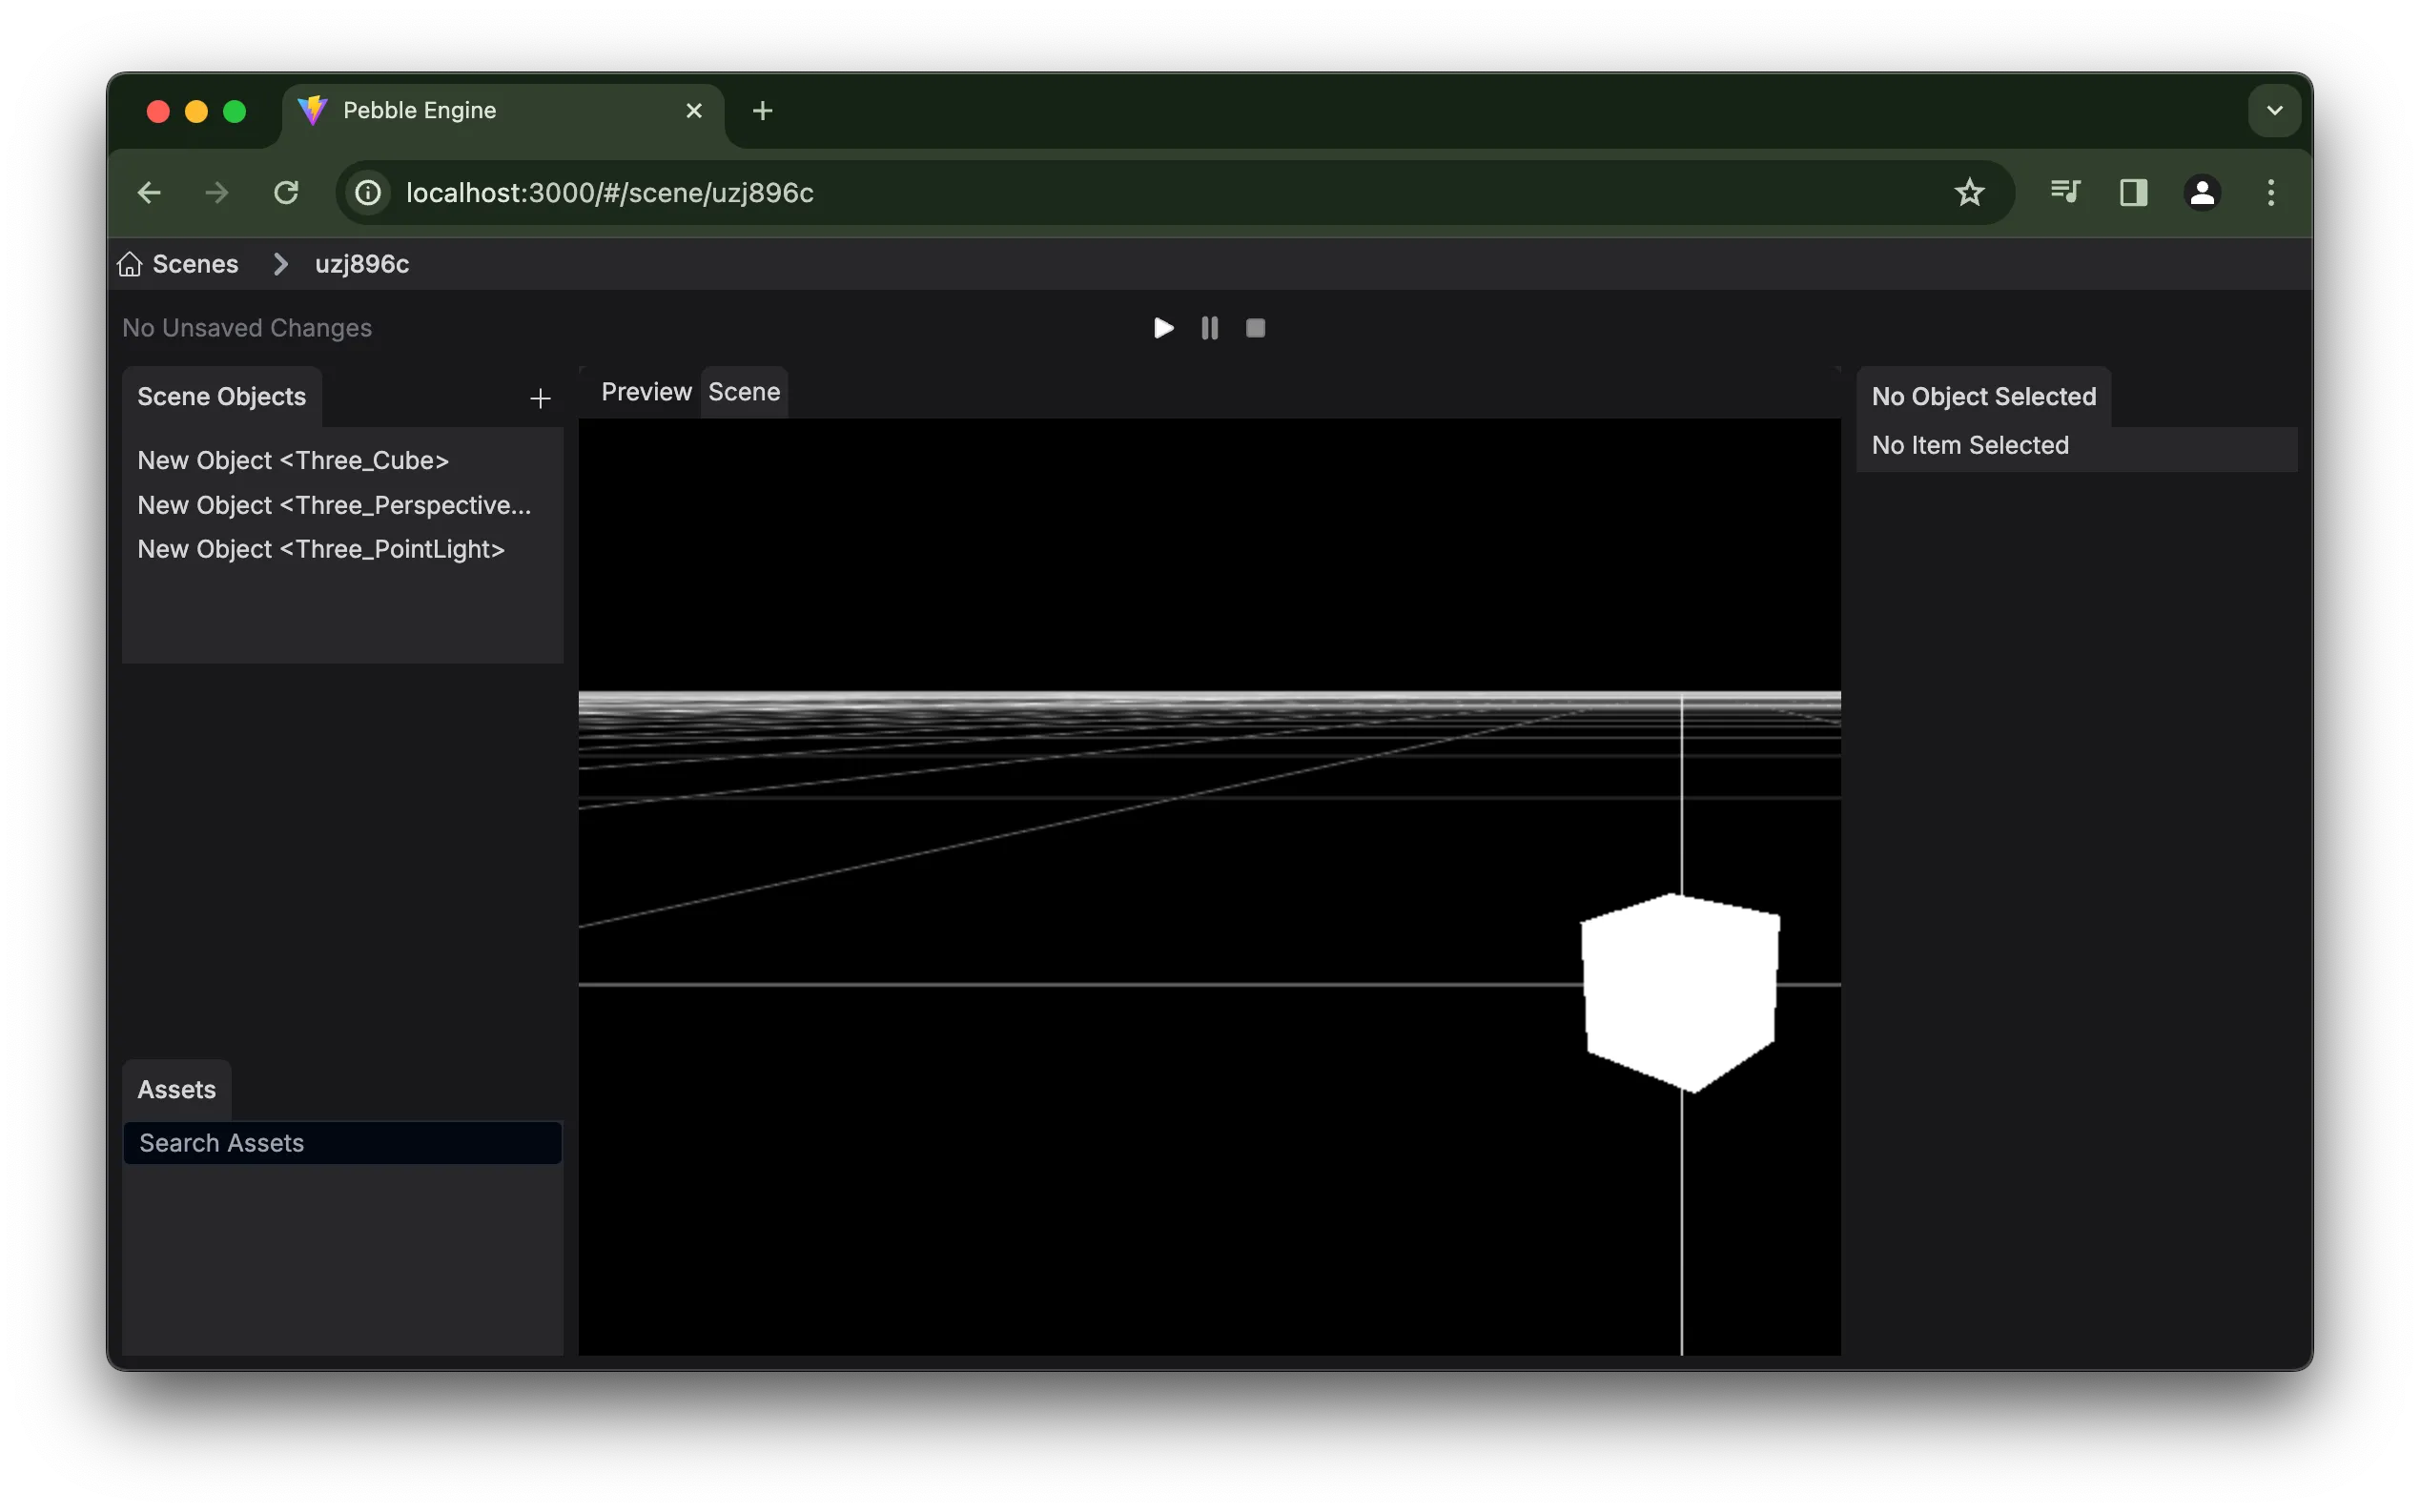Open the browser side panel icon
The image size is (2420, 1512).
[2134, 192]
